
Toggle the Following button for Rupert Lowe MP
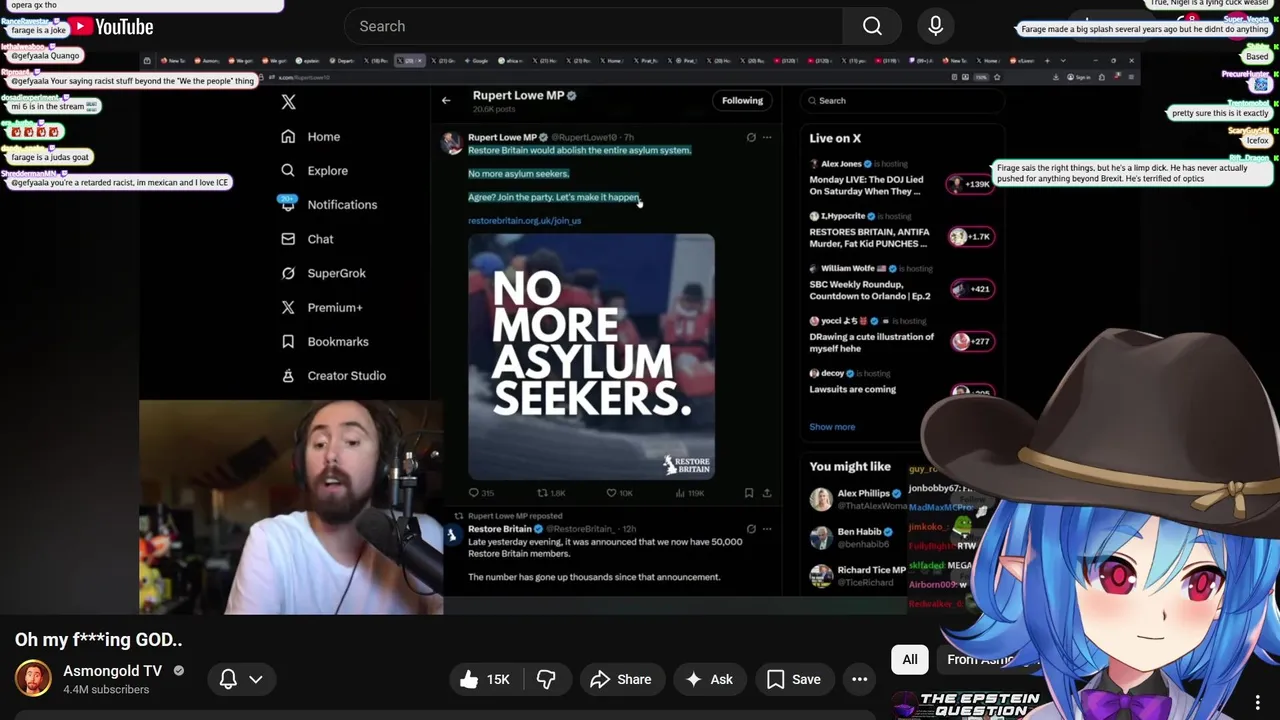click(x=742, y=100)
